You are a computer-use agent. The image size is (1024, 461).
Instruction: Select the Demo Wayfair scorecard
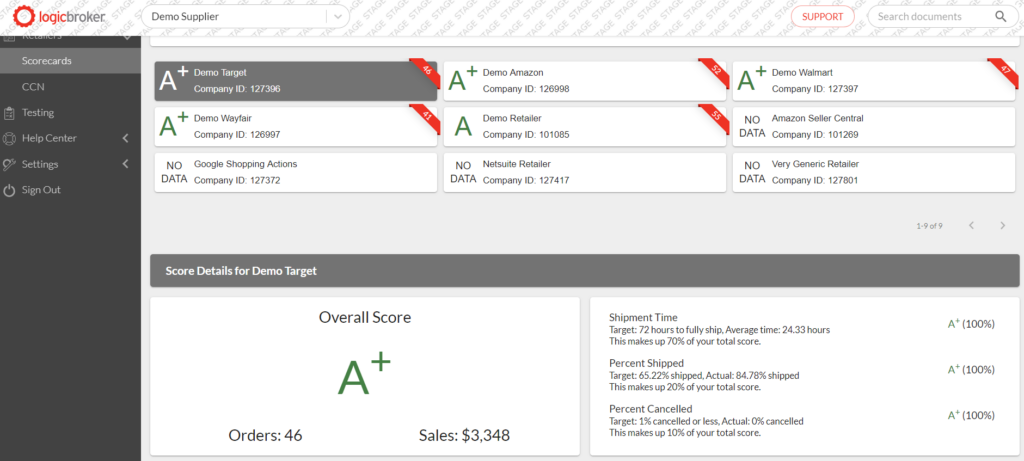pos(296,127)
